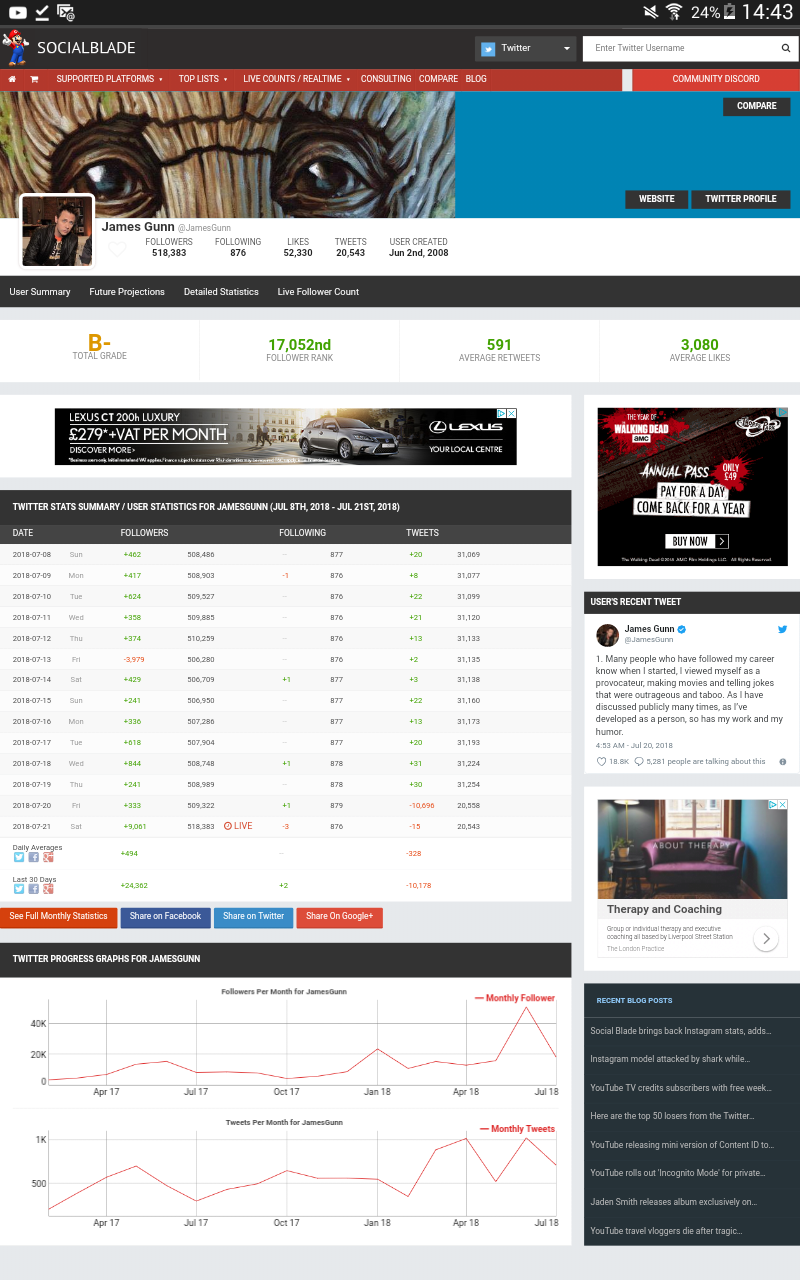Click the arrow button on Therapy and Coaching ad
This screenshot has width=800, height=1280.
pyautogui.click(x=766, y=939)
